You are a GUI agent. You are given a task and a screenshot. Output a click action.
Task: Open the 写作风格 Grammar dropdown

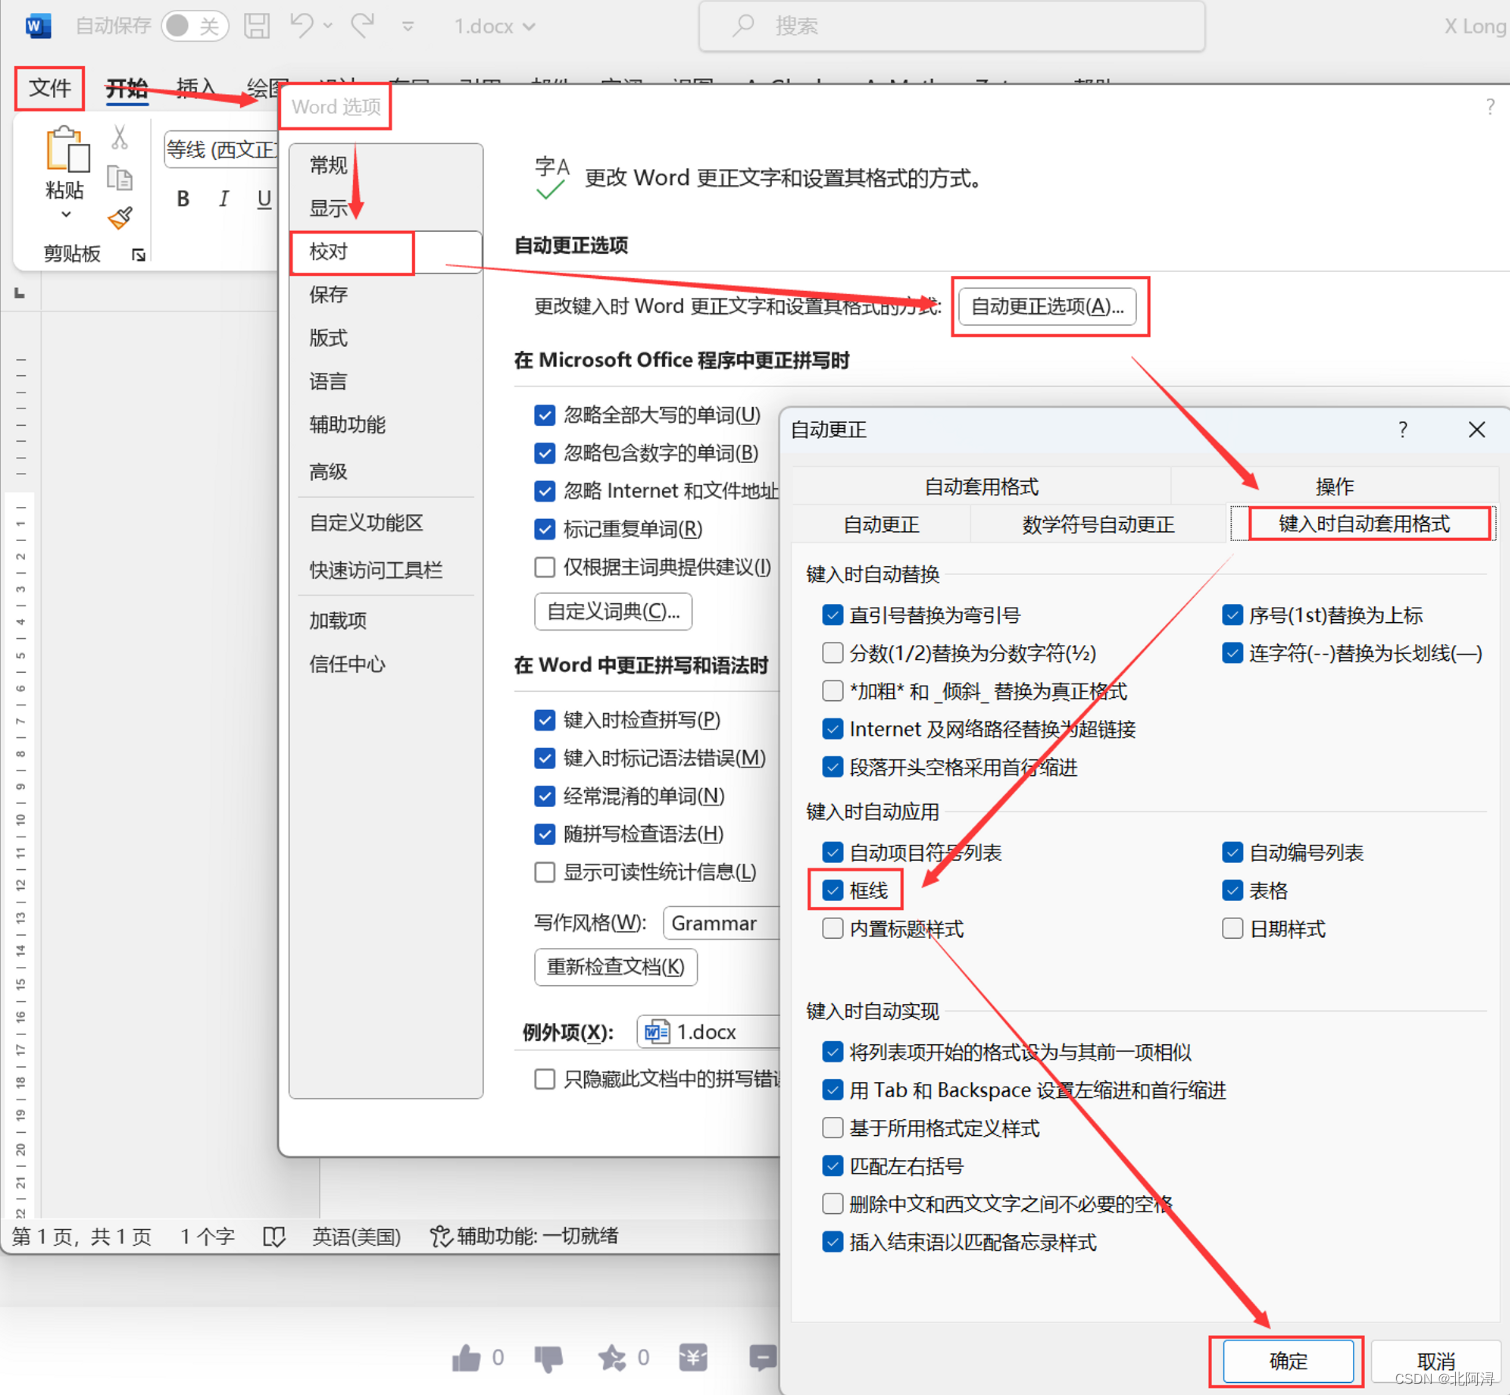tap(722, 923)
